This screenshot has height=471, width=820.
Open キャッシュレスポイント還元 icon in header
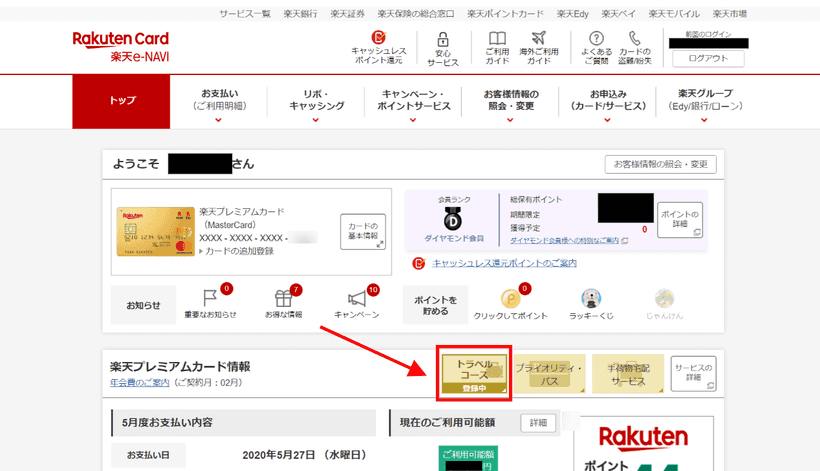pyautogui.click(x=379, y=47)
